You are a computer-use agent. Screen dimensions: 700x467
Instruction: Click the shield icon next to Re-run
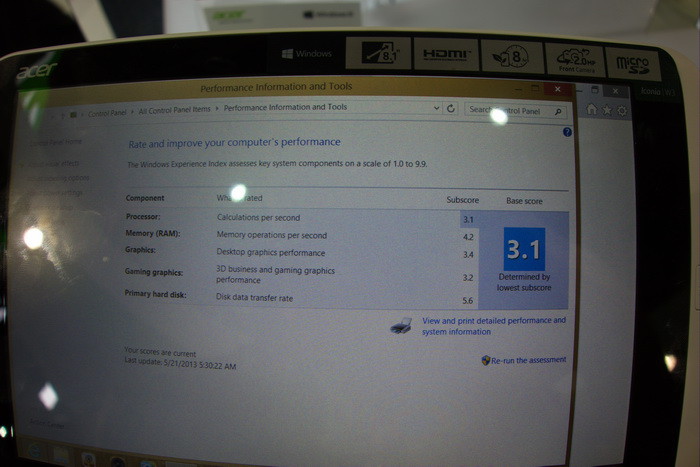tap(485, 360)
